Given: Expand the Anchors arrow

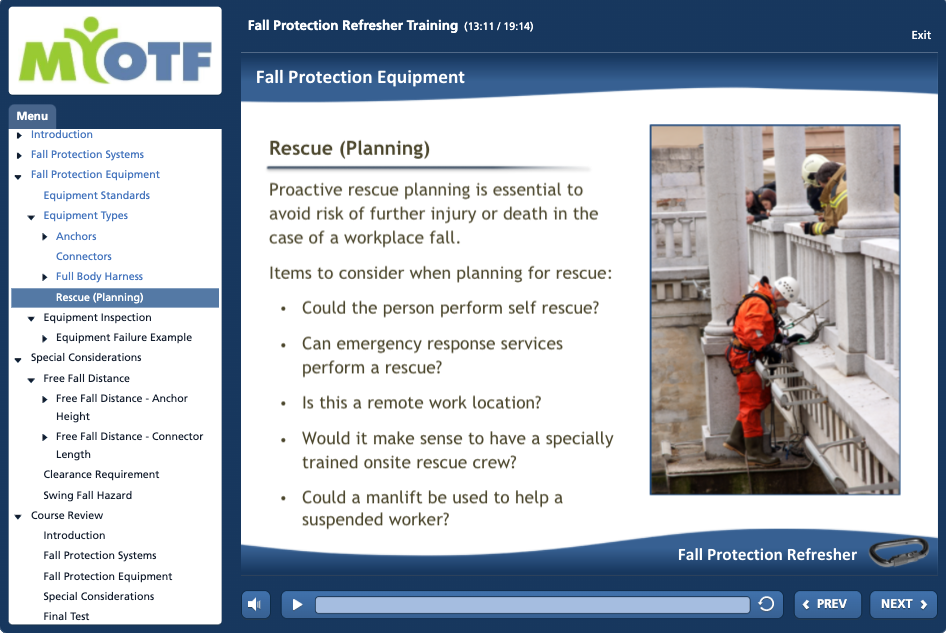Looking at the screenshot, I should (x=45, y=237).
